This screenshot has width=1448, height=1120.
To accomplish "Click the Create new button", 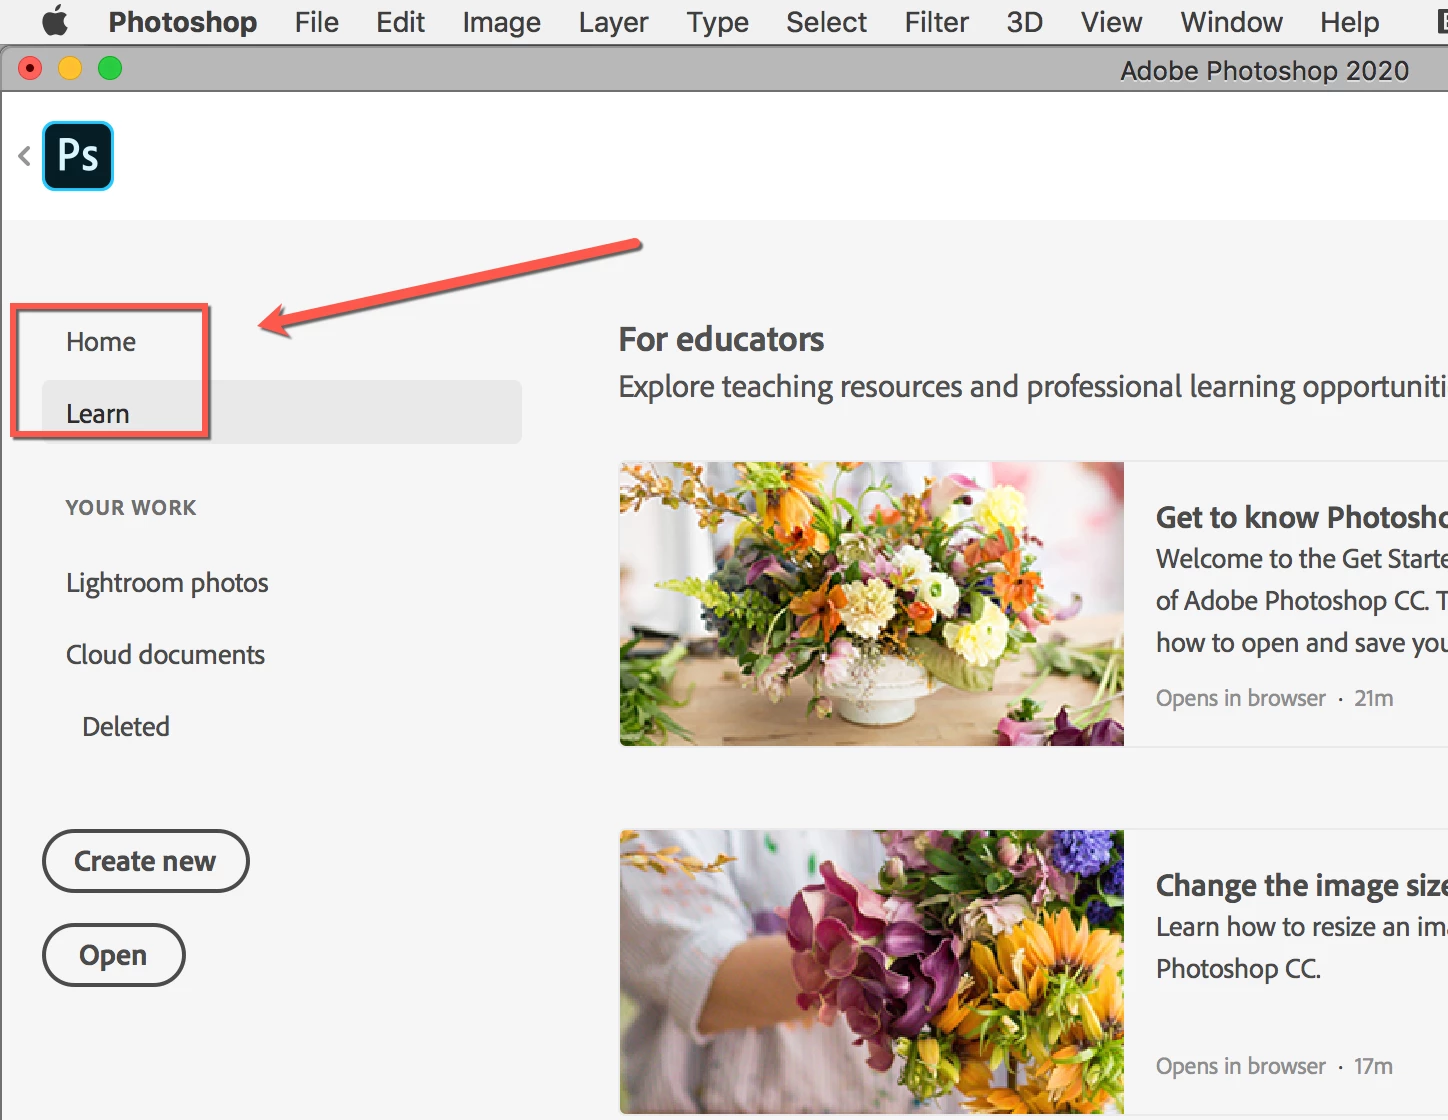I will tap(146, 861).
